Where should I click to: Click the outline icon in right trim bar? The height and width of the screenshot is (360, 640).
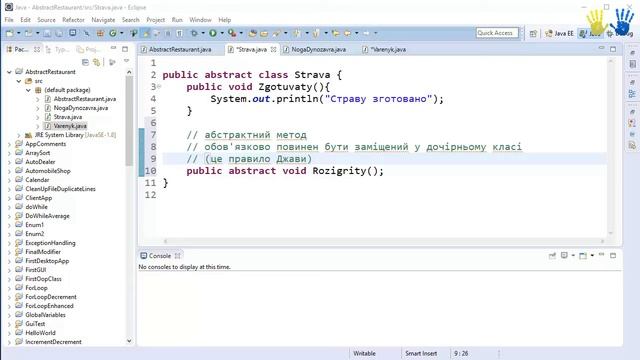coord(632,94)
